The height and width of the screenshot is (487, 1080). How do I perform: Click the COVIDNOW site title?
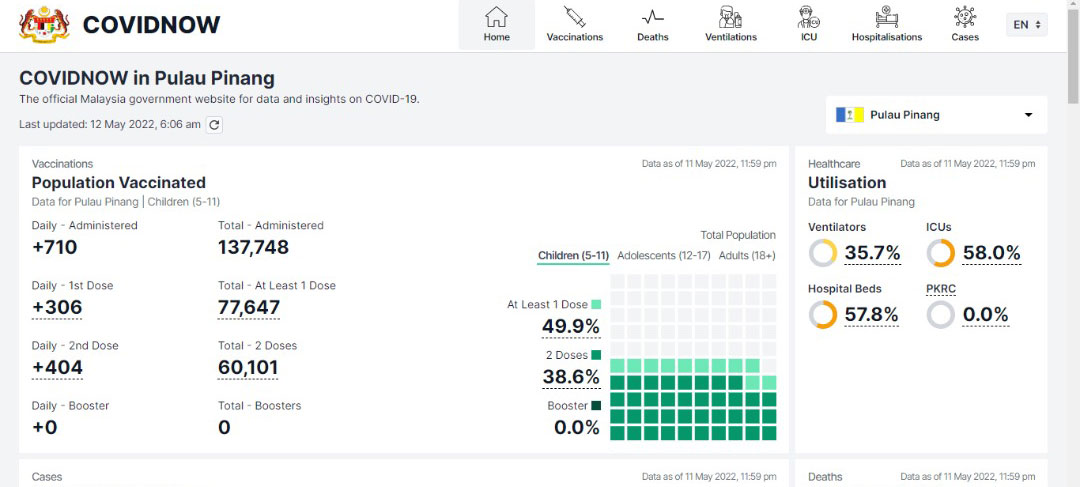tap(152, 25)
